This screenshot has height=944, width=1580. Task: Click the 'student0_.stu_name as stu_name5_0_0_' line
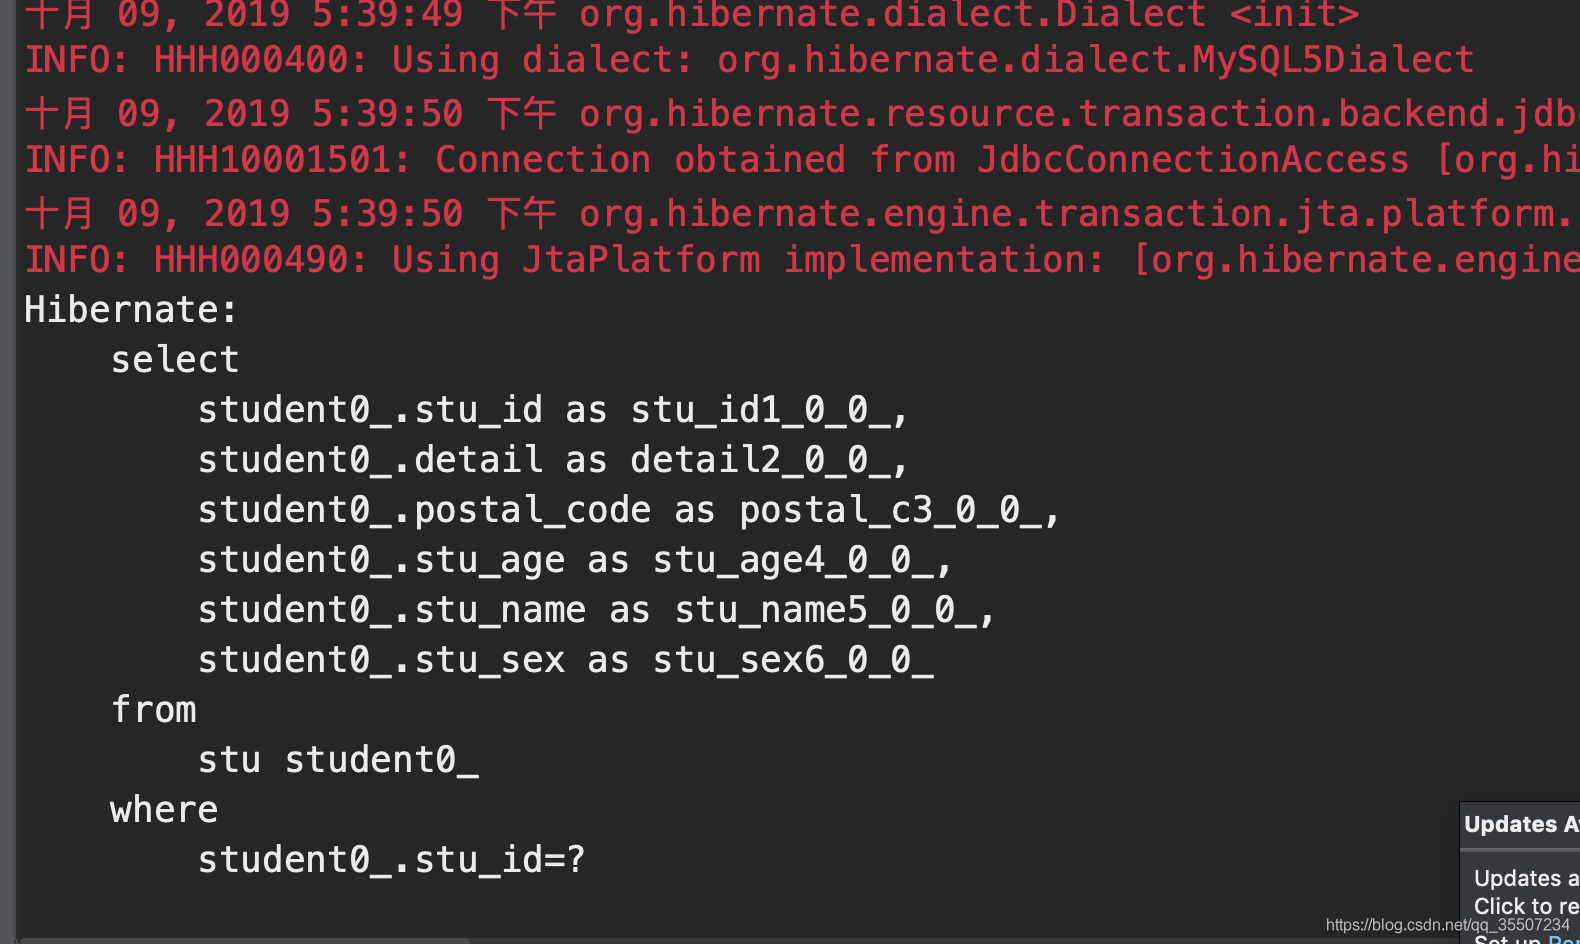[596, 610]
